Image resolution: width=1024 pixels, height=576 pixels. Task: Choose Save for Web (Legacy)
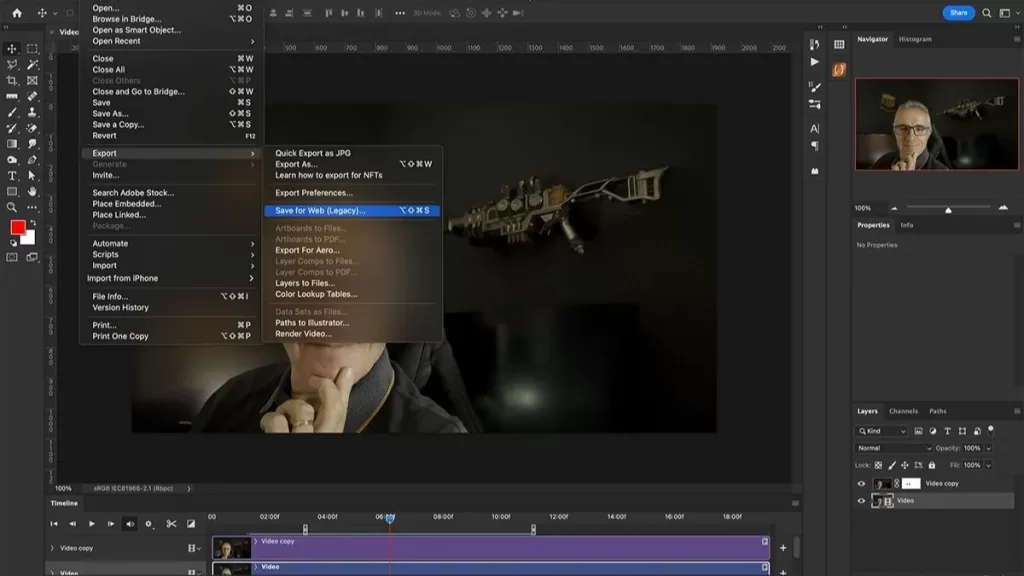click(x=352, y=211)
